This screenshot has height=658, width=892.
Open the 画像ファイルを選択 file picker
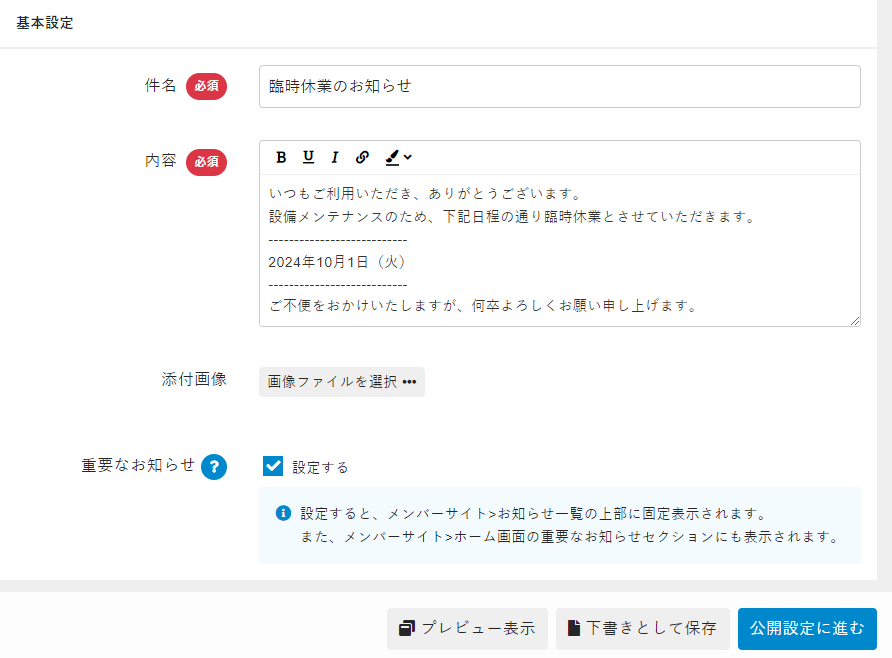341,382
